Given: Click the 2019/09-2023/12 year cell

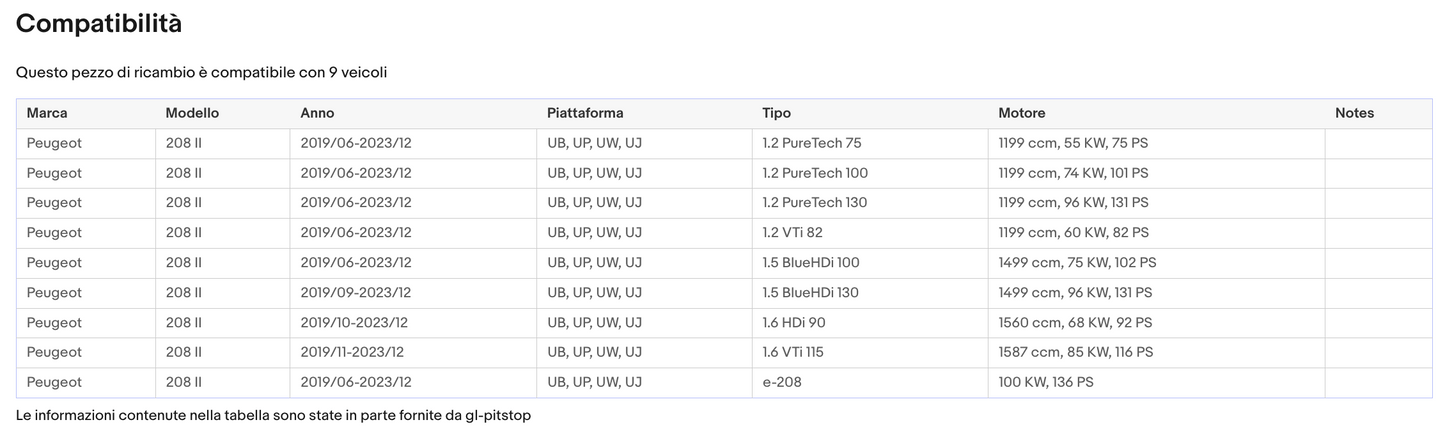Looking at the screenshot, I should point(355,293).
